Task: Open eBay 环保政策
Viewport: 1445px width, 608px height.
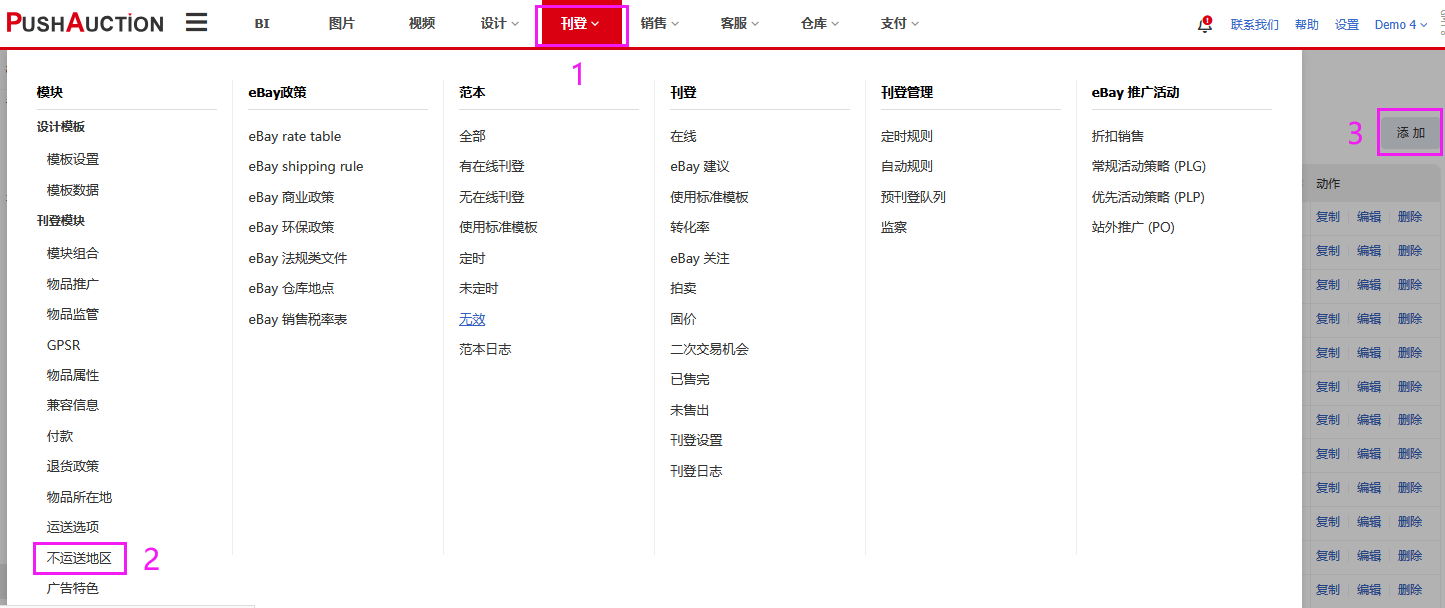Action: tap(291, 227)
